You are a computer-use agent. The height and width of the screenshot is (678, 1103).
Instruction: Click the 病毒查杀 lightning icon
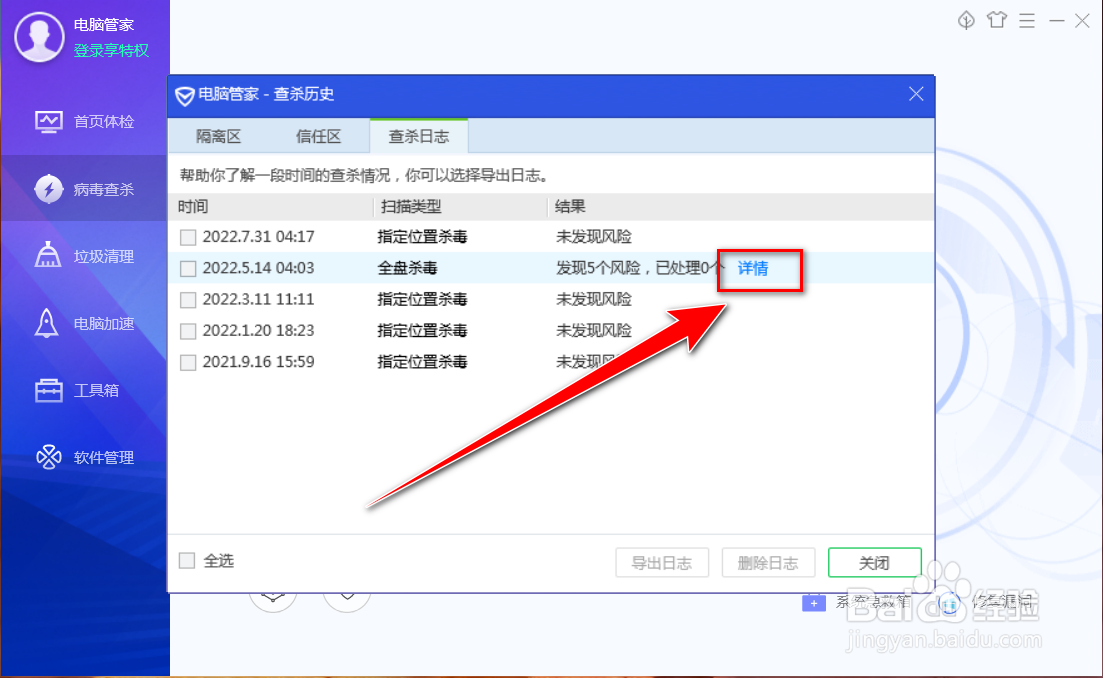49,189
